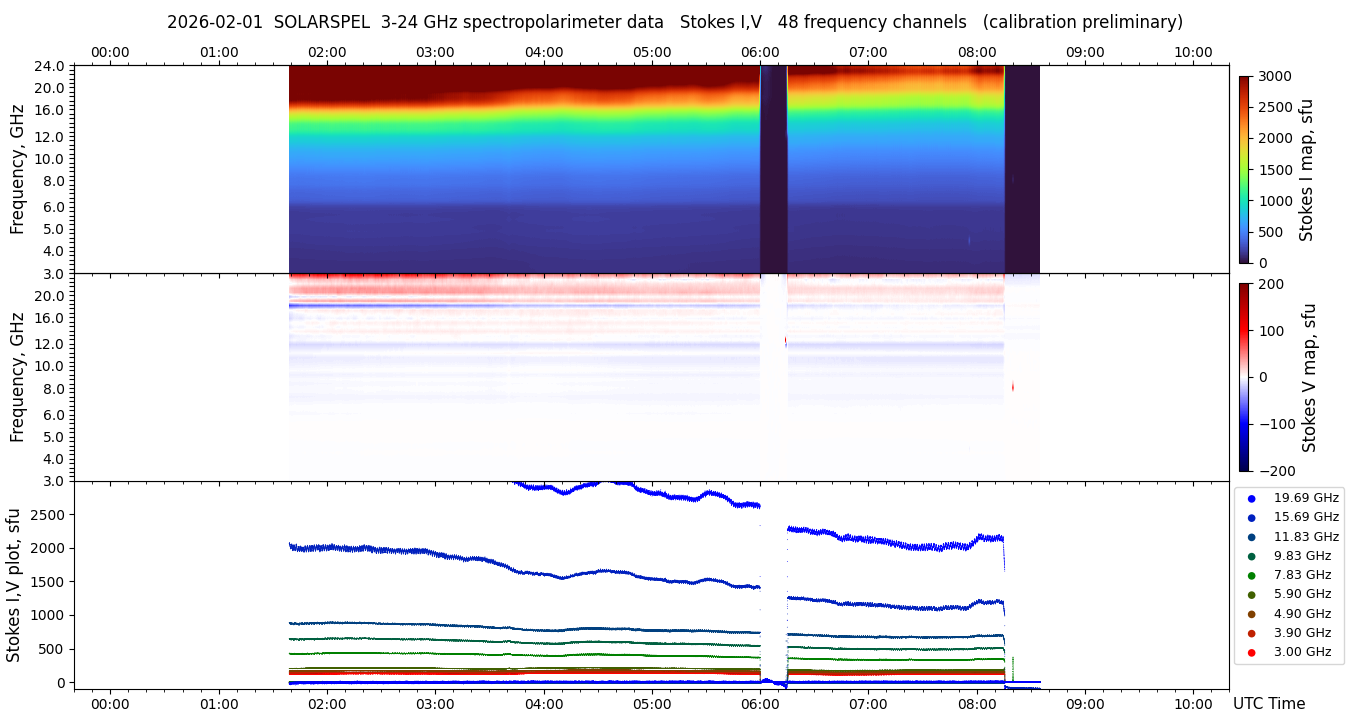Pick the 5.90 GHz legend marker
This screenshot has height=725, width=1350.
tap(1251, 595)
